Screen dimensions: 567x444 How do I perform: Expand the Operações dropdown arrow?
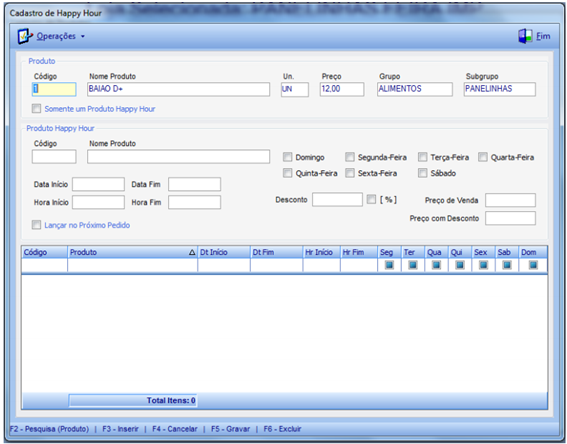83,37
